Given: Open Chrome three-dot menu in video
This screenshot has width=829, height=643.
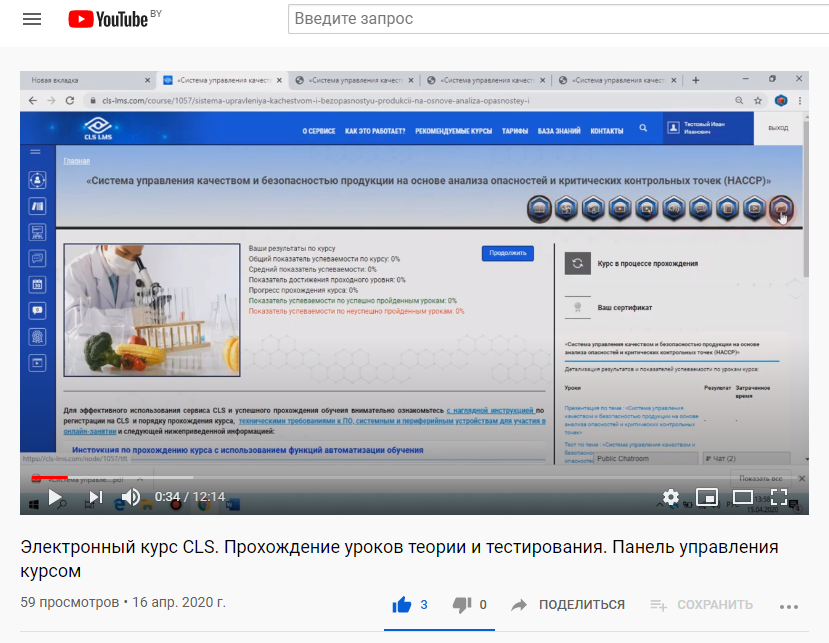Looking at the screenshot, I should (800, 100).
